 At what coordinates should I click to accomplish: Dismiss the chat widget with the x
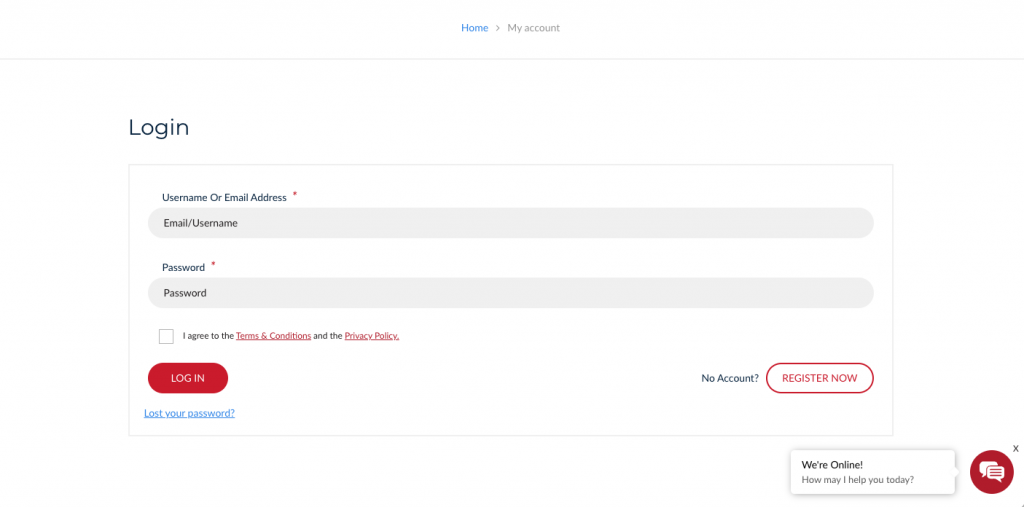pos(1015,449)
